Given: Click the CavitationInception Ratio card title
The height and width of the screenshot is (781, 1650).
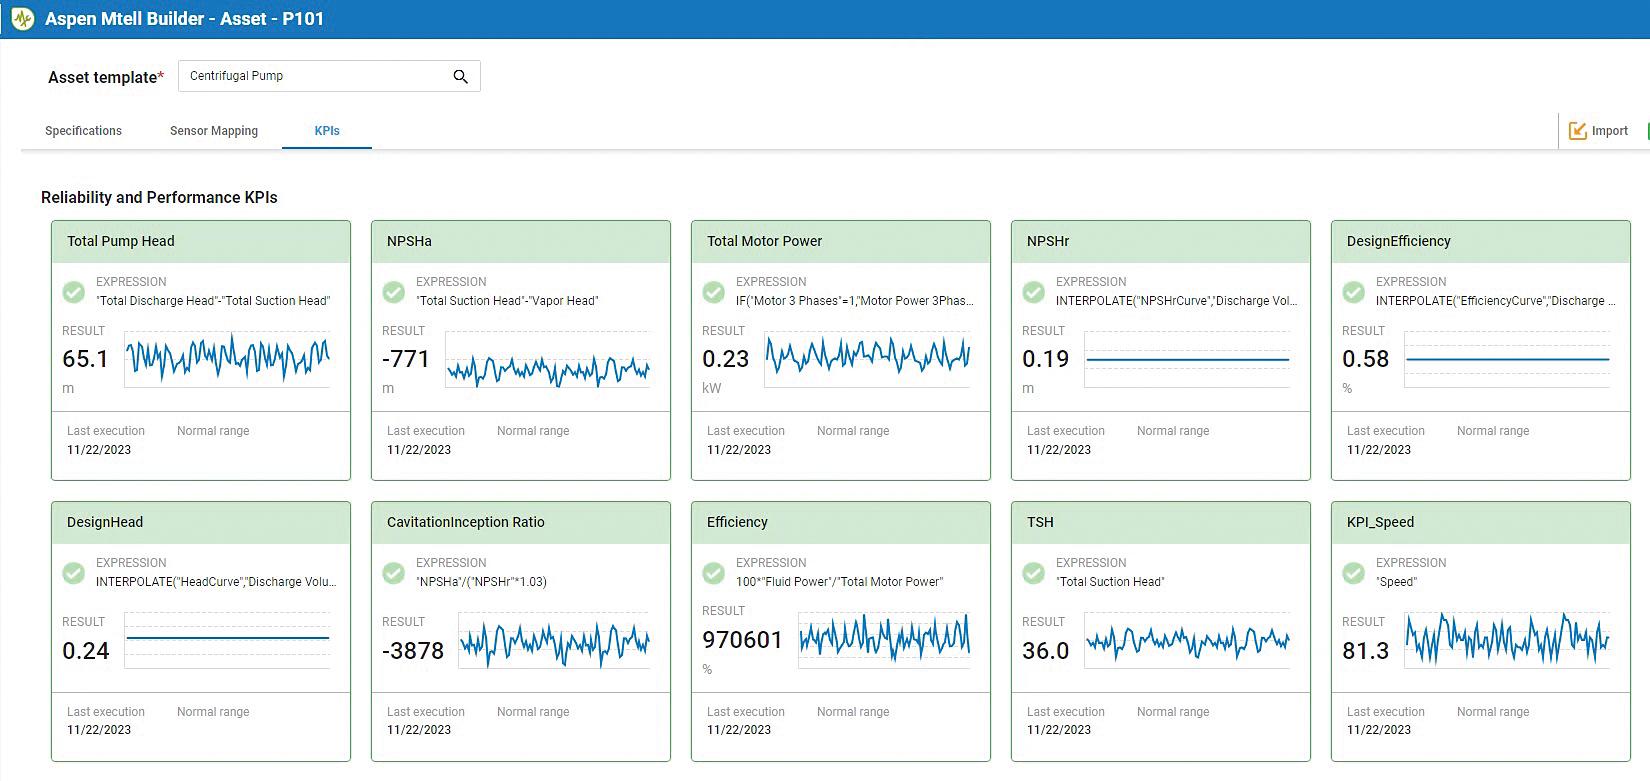Looking at the screenshot, I should point(466,522).
